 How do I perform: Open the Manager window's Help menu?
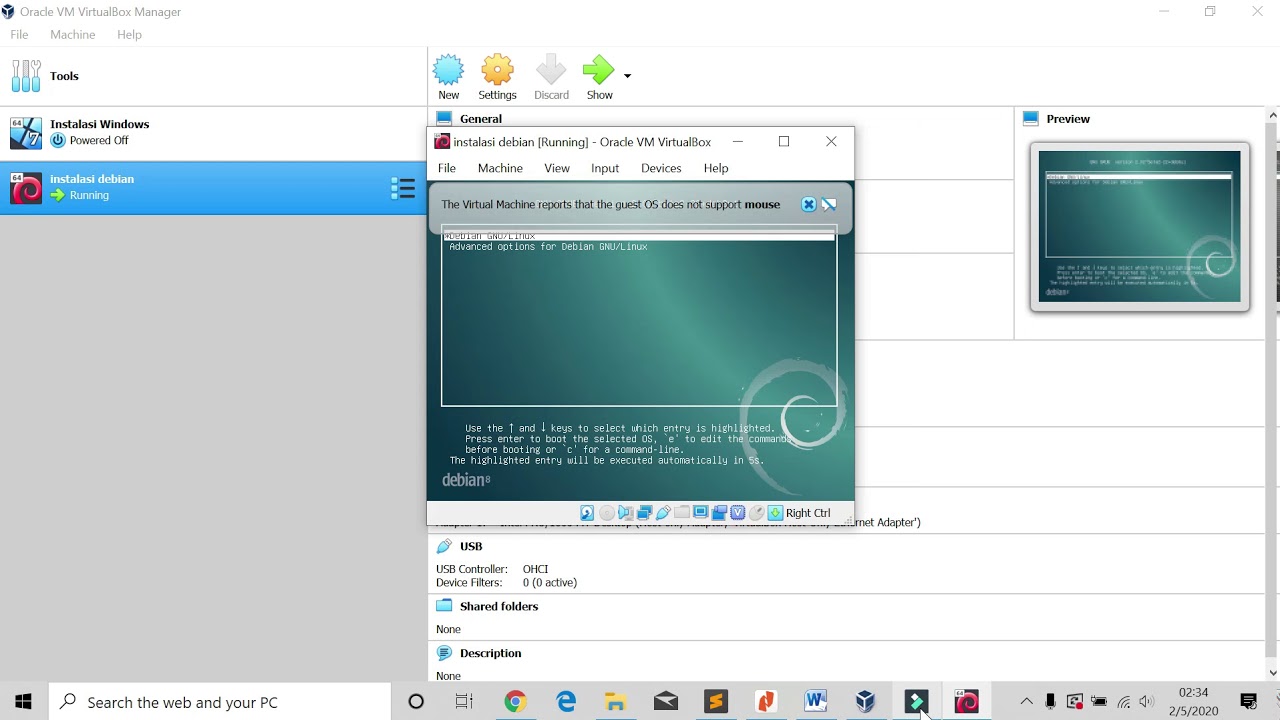click(x=129, y=34)
